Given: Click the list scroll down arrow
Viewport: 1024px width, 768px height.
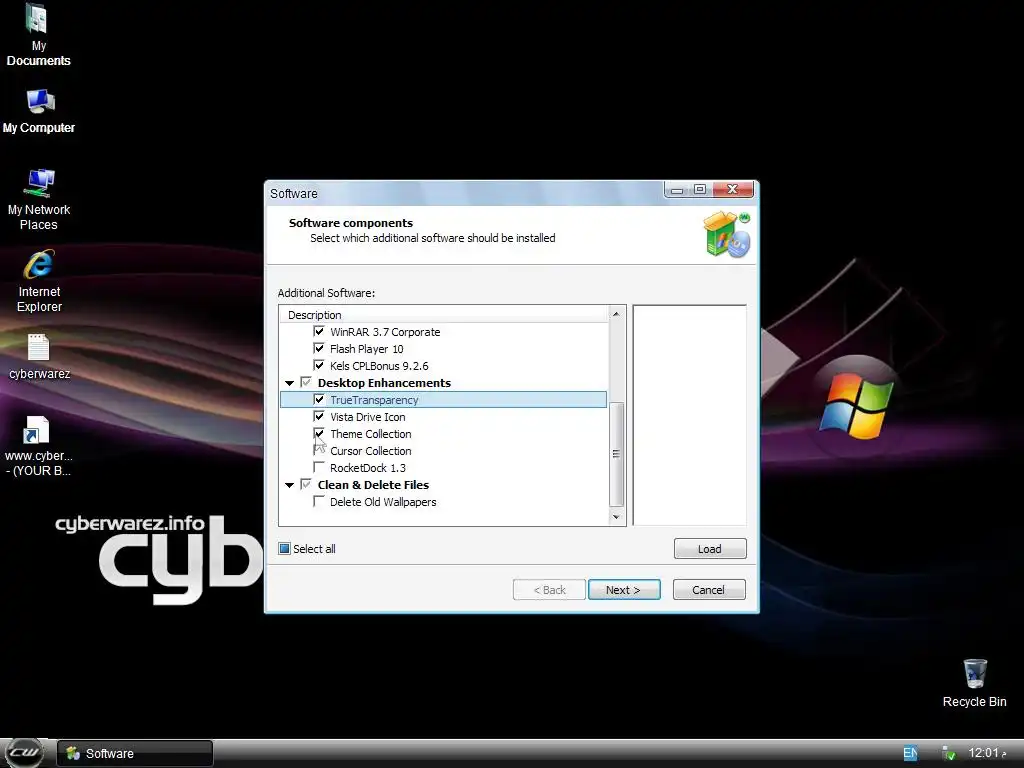Looking at the screenshot, I should [616, 517].
